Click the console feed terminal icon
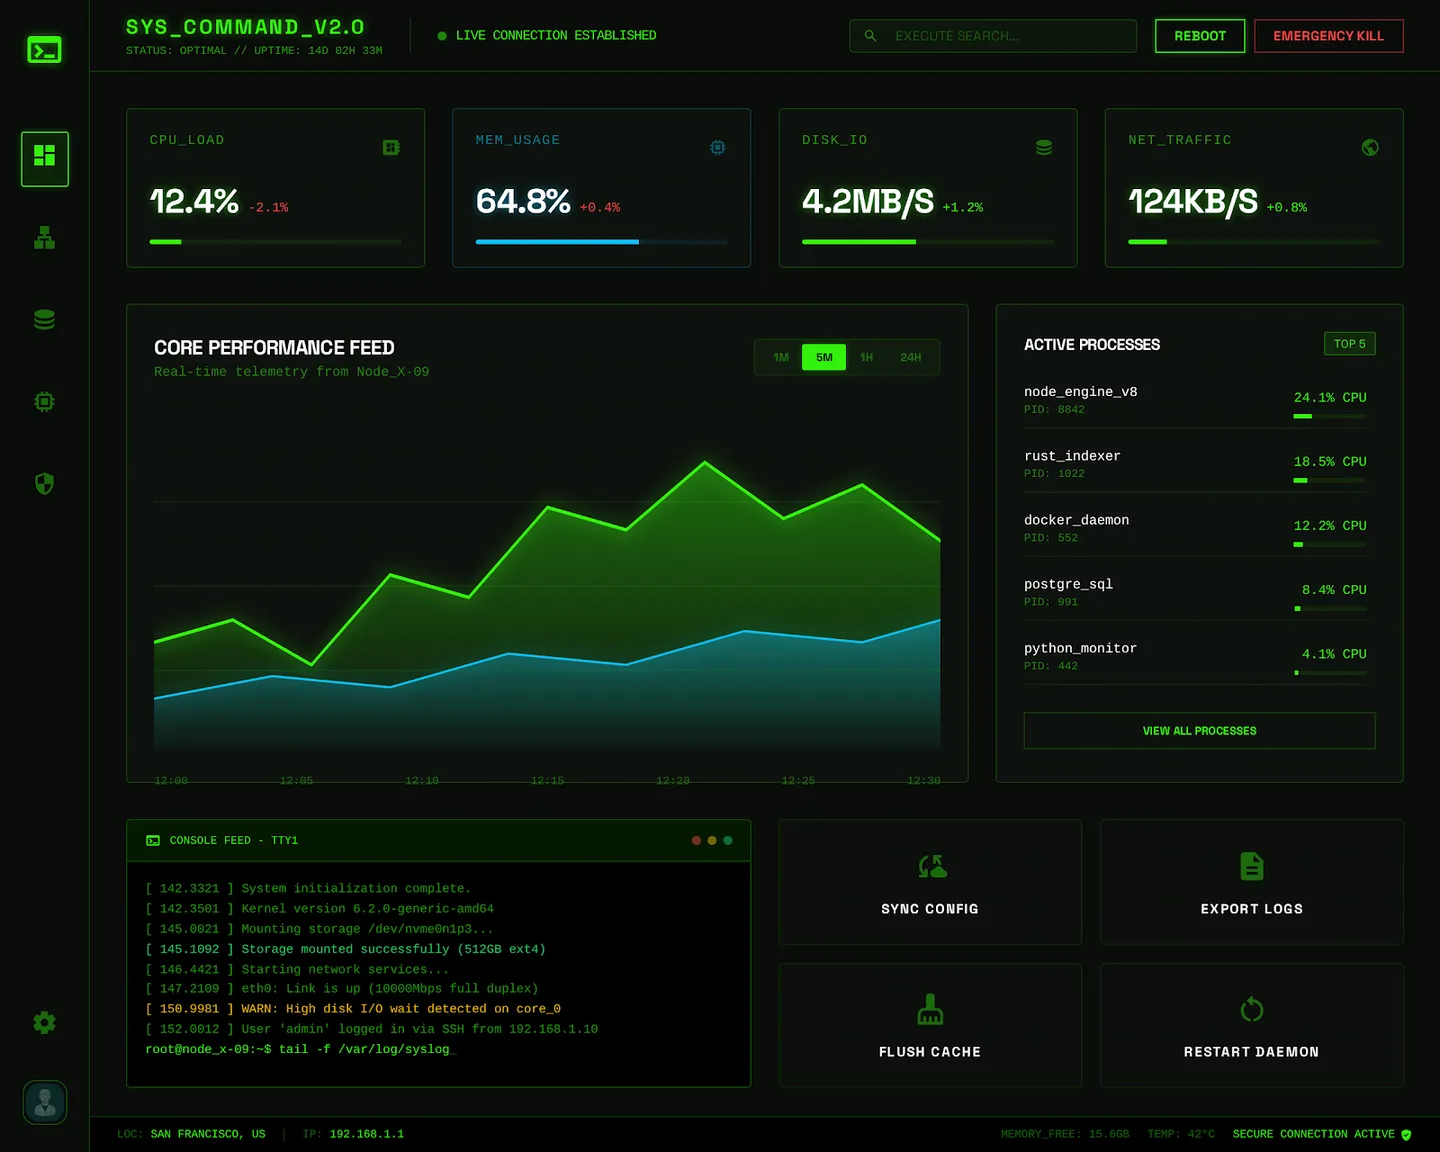 point(153,841)
